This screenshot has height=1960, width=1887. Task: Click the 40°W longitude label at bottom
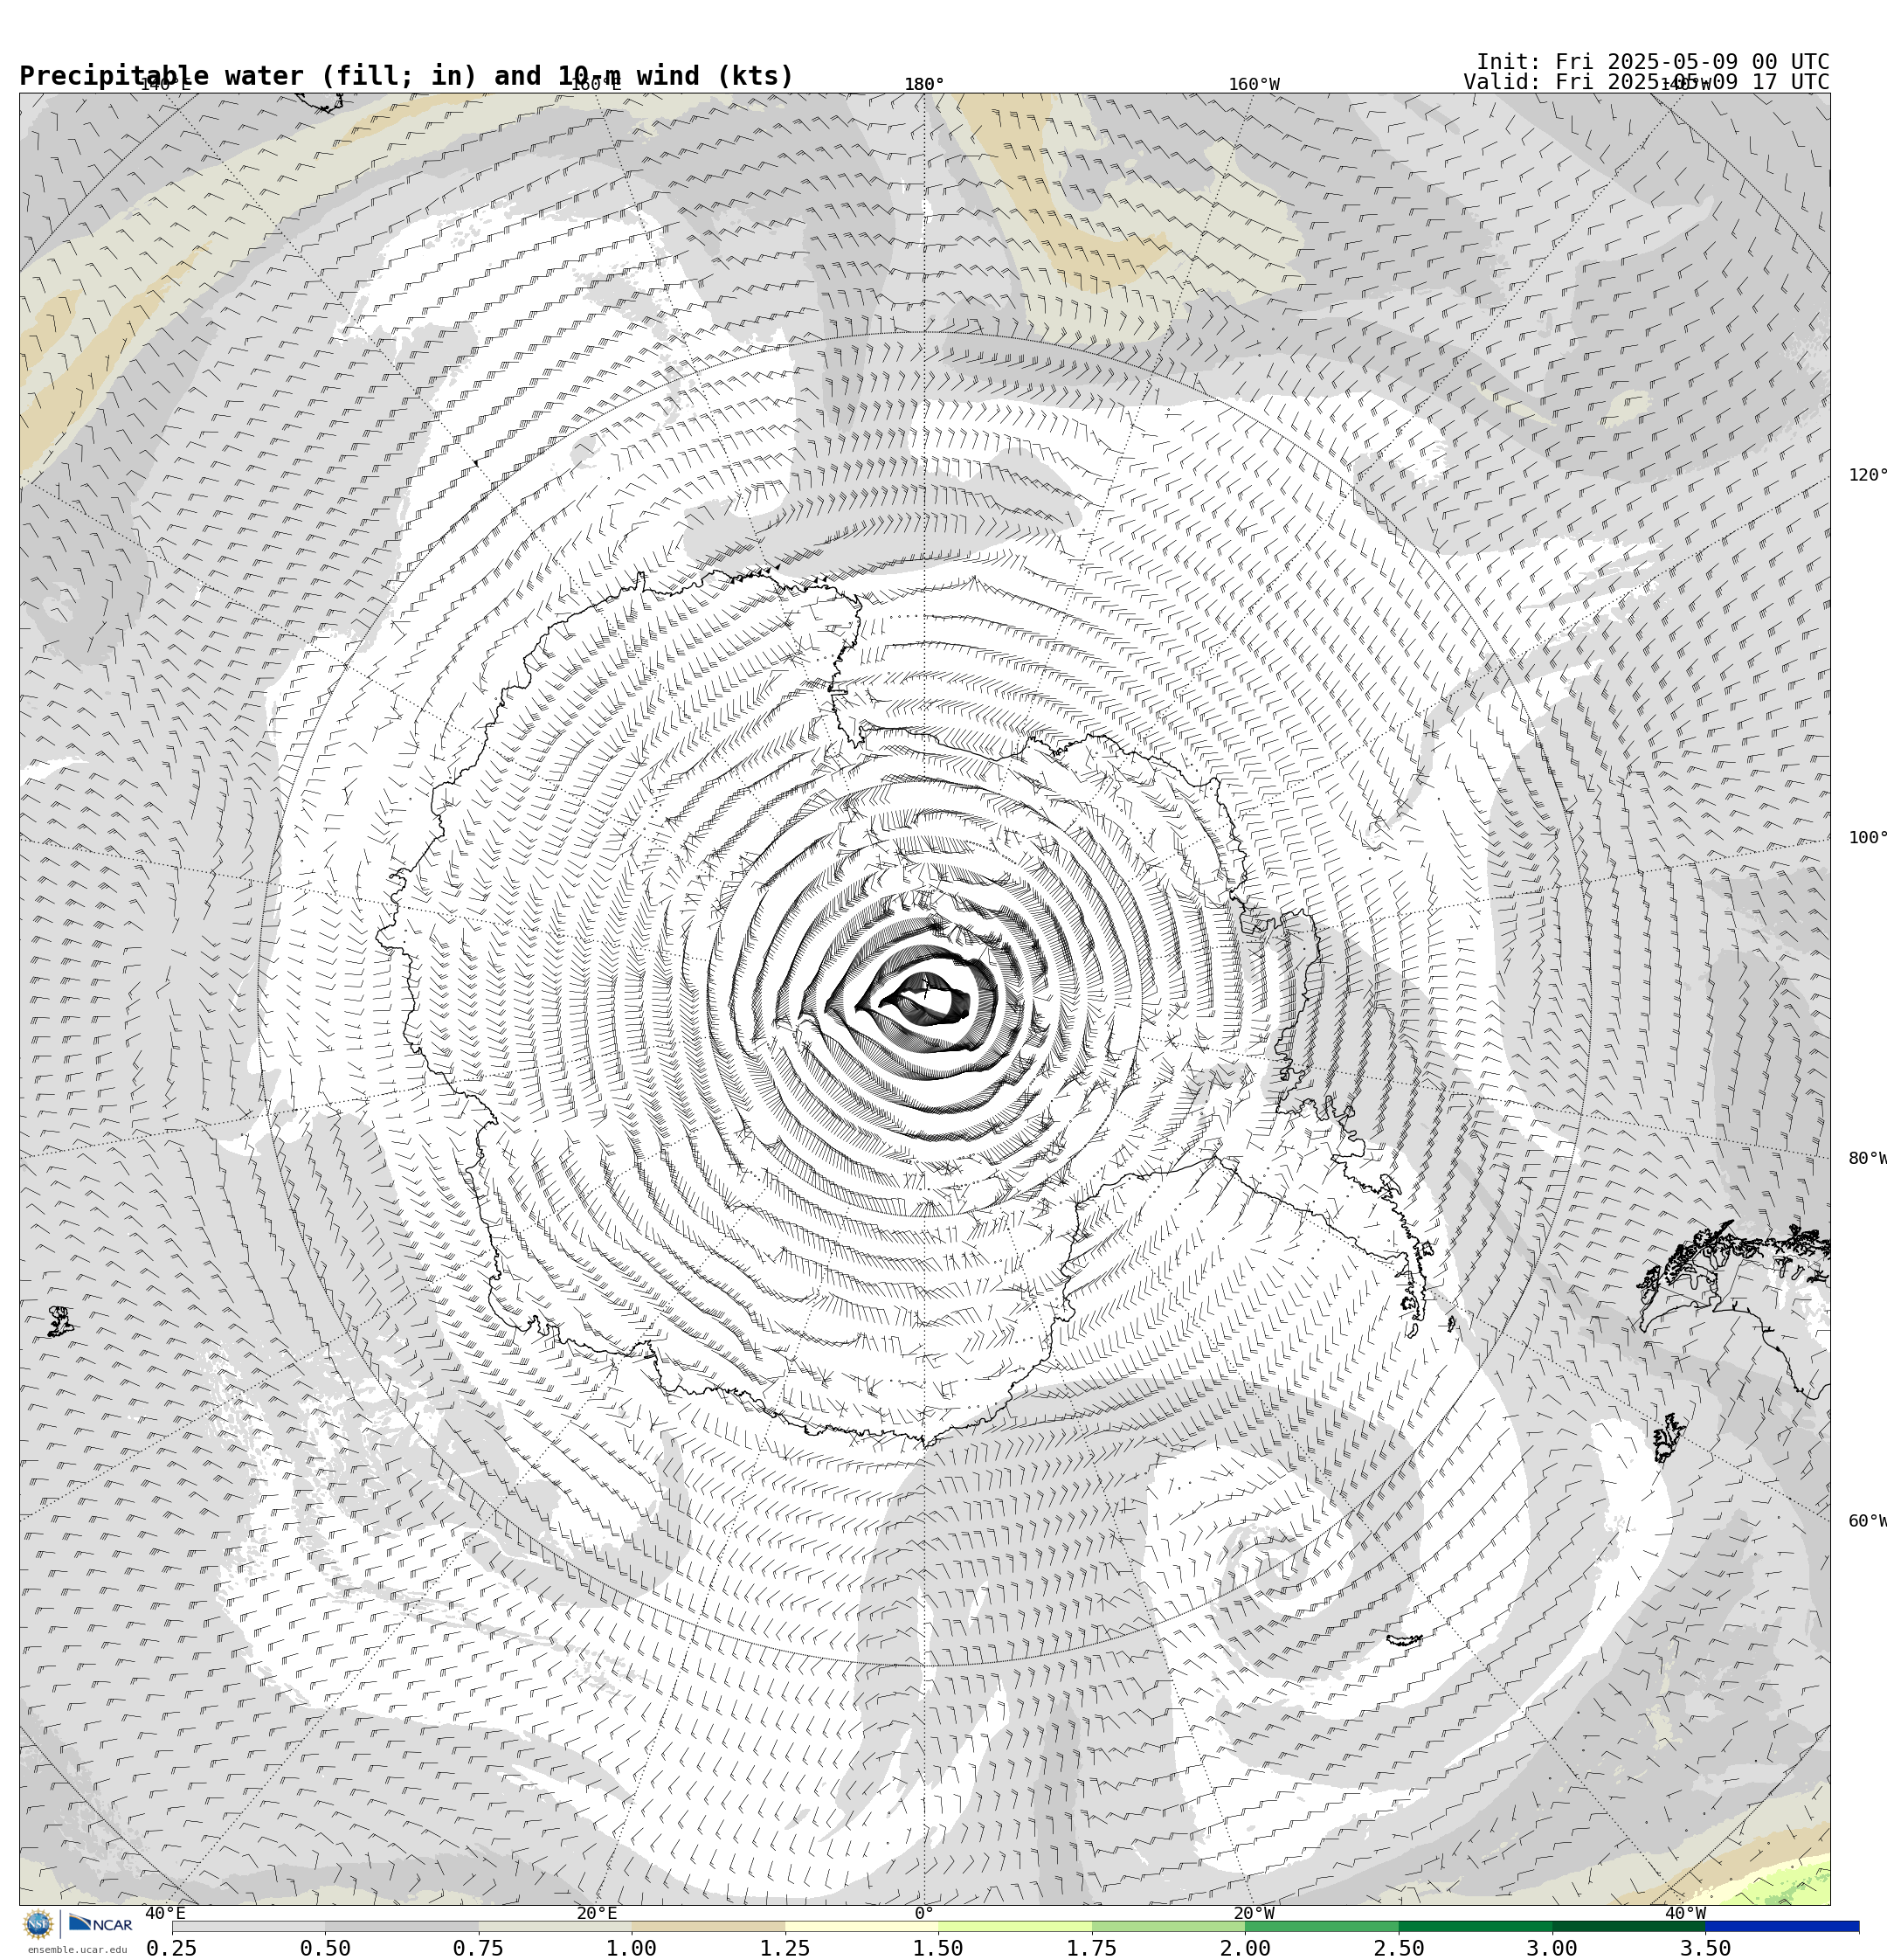[x=1685, y=1913]
